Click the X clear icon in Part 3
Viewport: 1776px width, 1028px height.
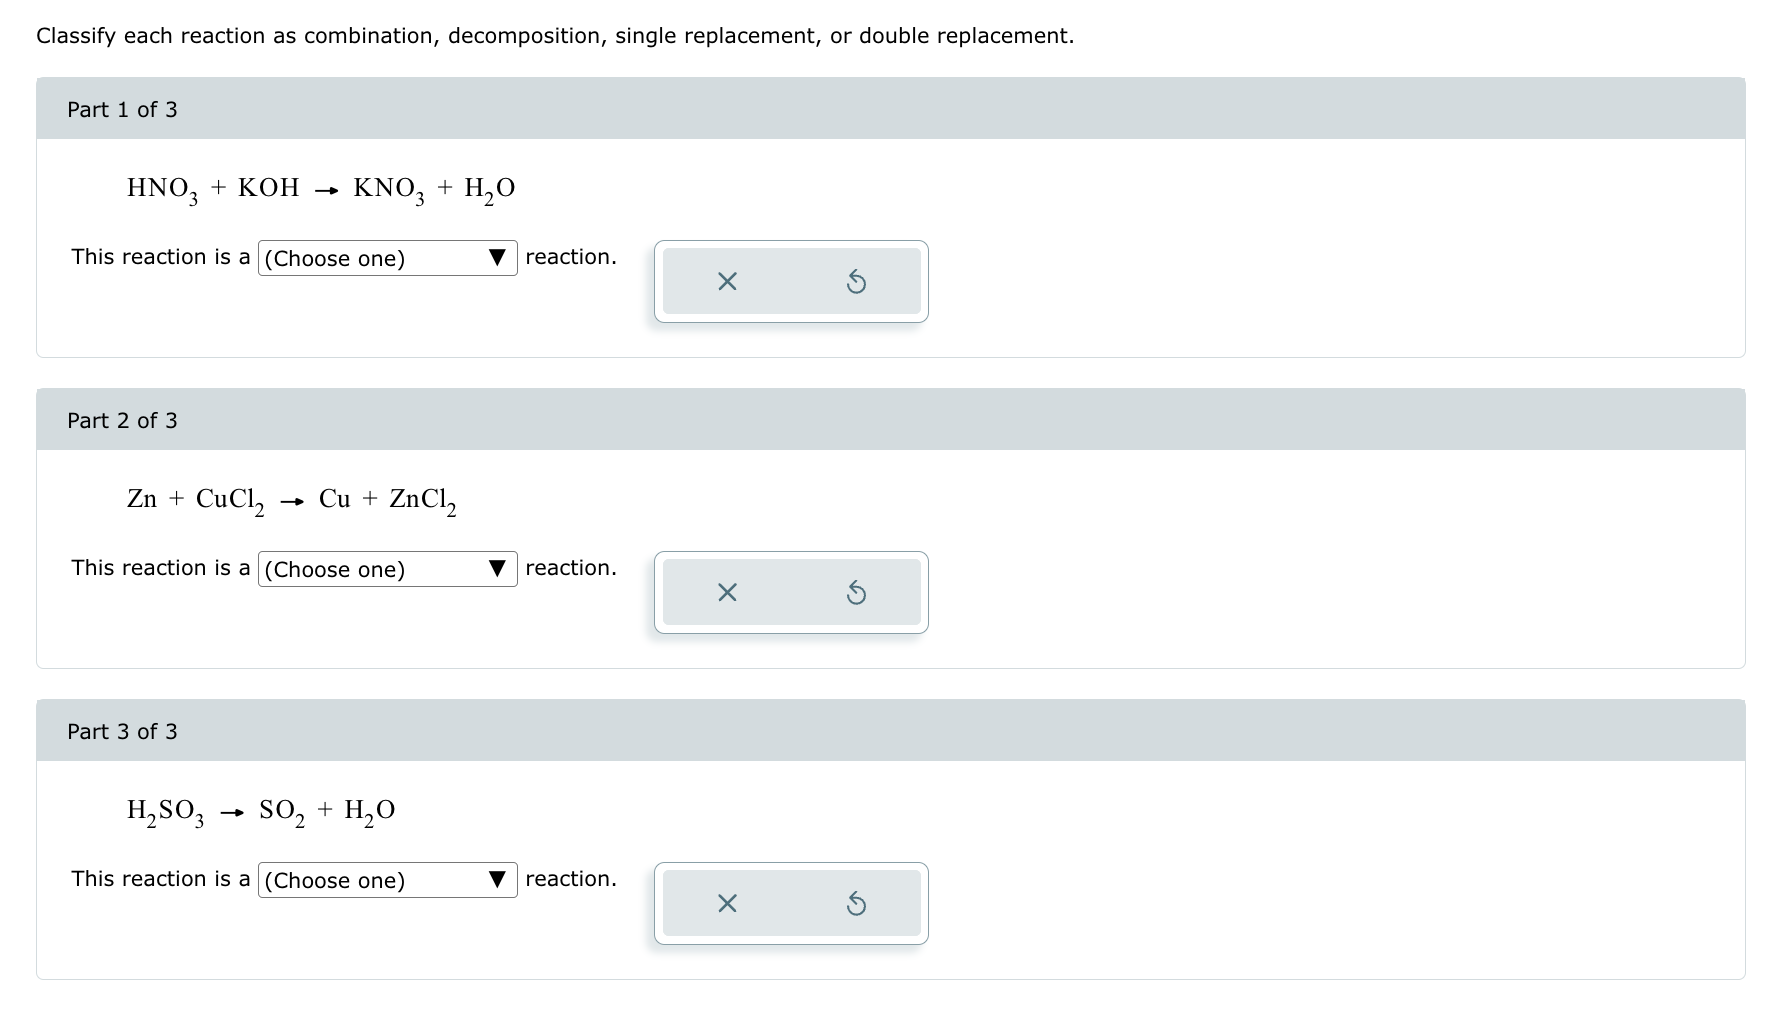click(726, 903)
